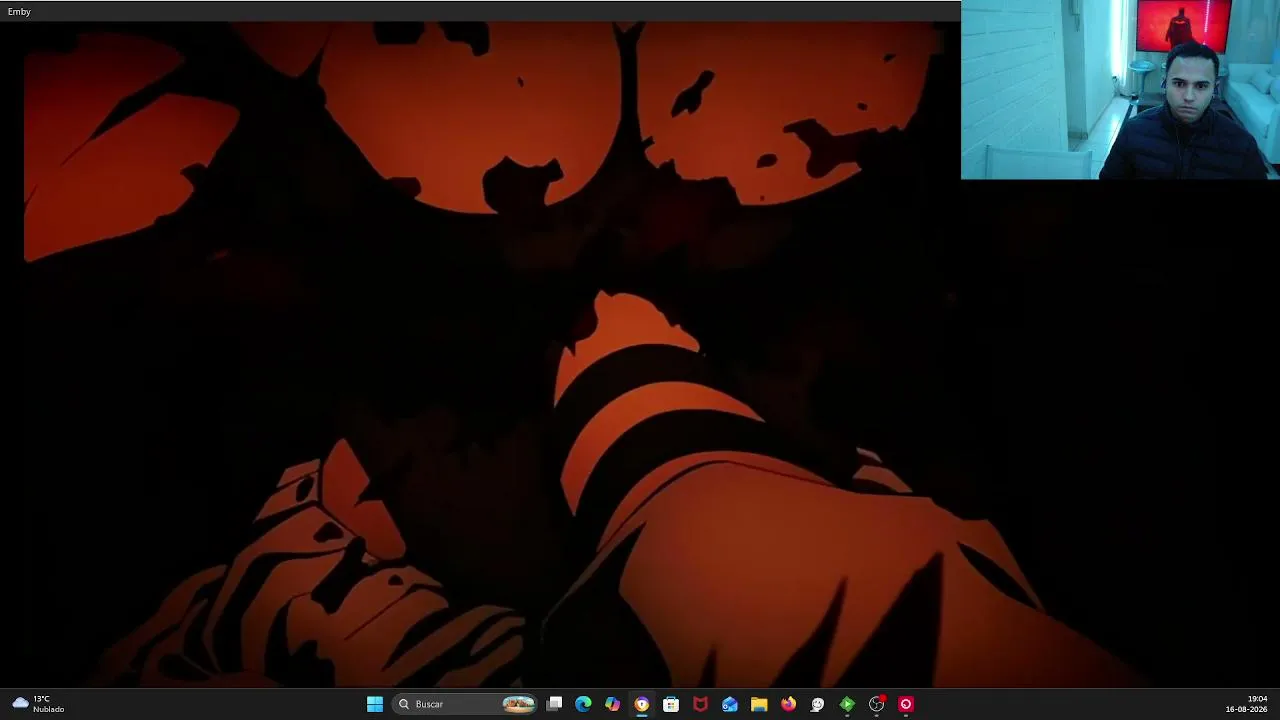1280x720 pixels.
Task: Open Task View on the taskbar
Action: pos(555,704)
